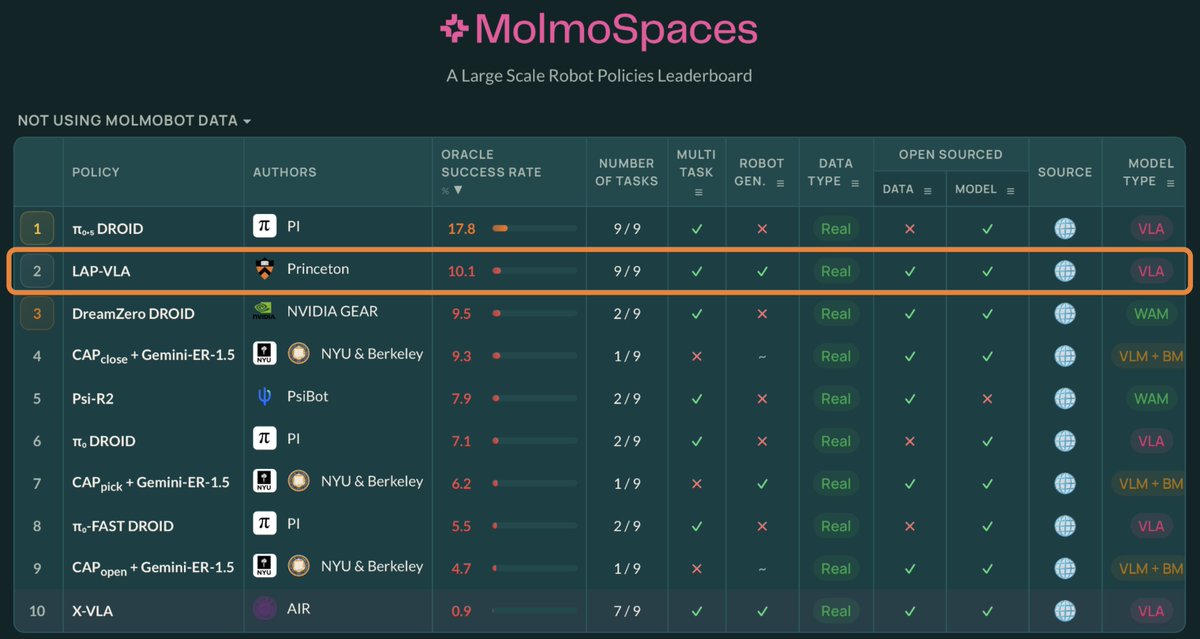
Task: Click the Real tag in LAP-VLA row
Action: tap(836, 271)
